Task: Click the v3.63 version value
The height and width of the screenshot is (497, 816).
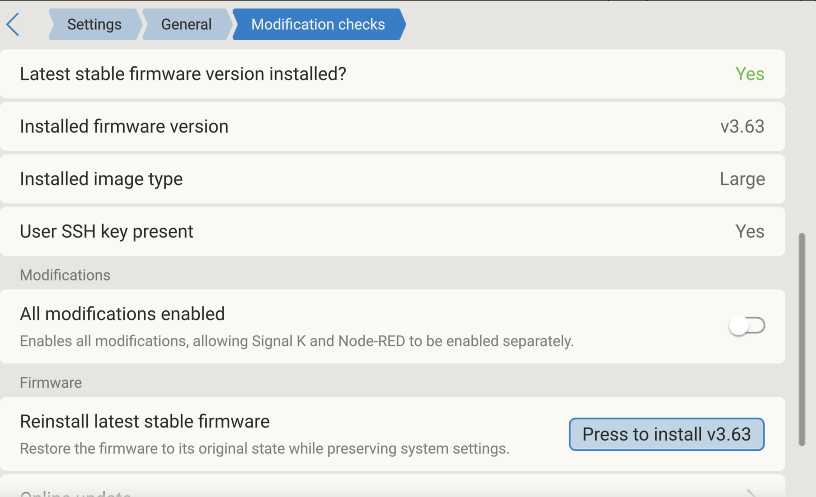Action: pyautogui.click(x=742, y=127)
